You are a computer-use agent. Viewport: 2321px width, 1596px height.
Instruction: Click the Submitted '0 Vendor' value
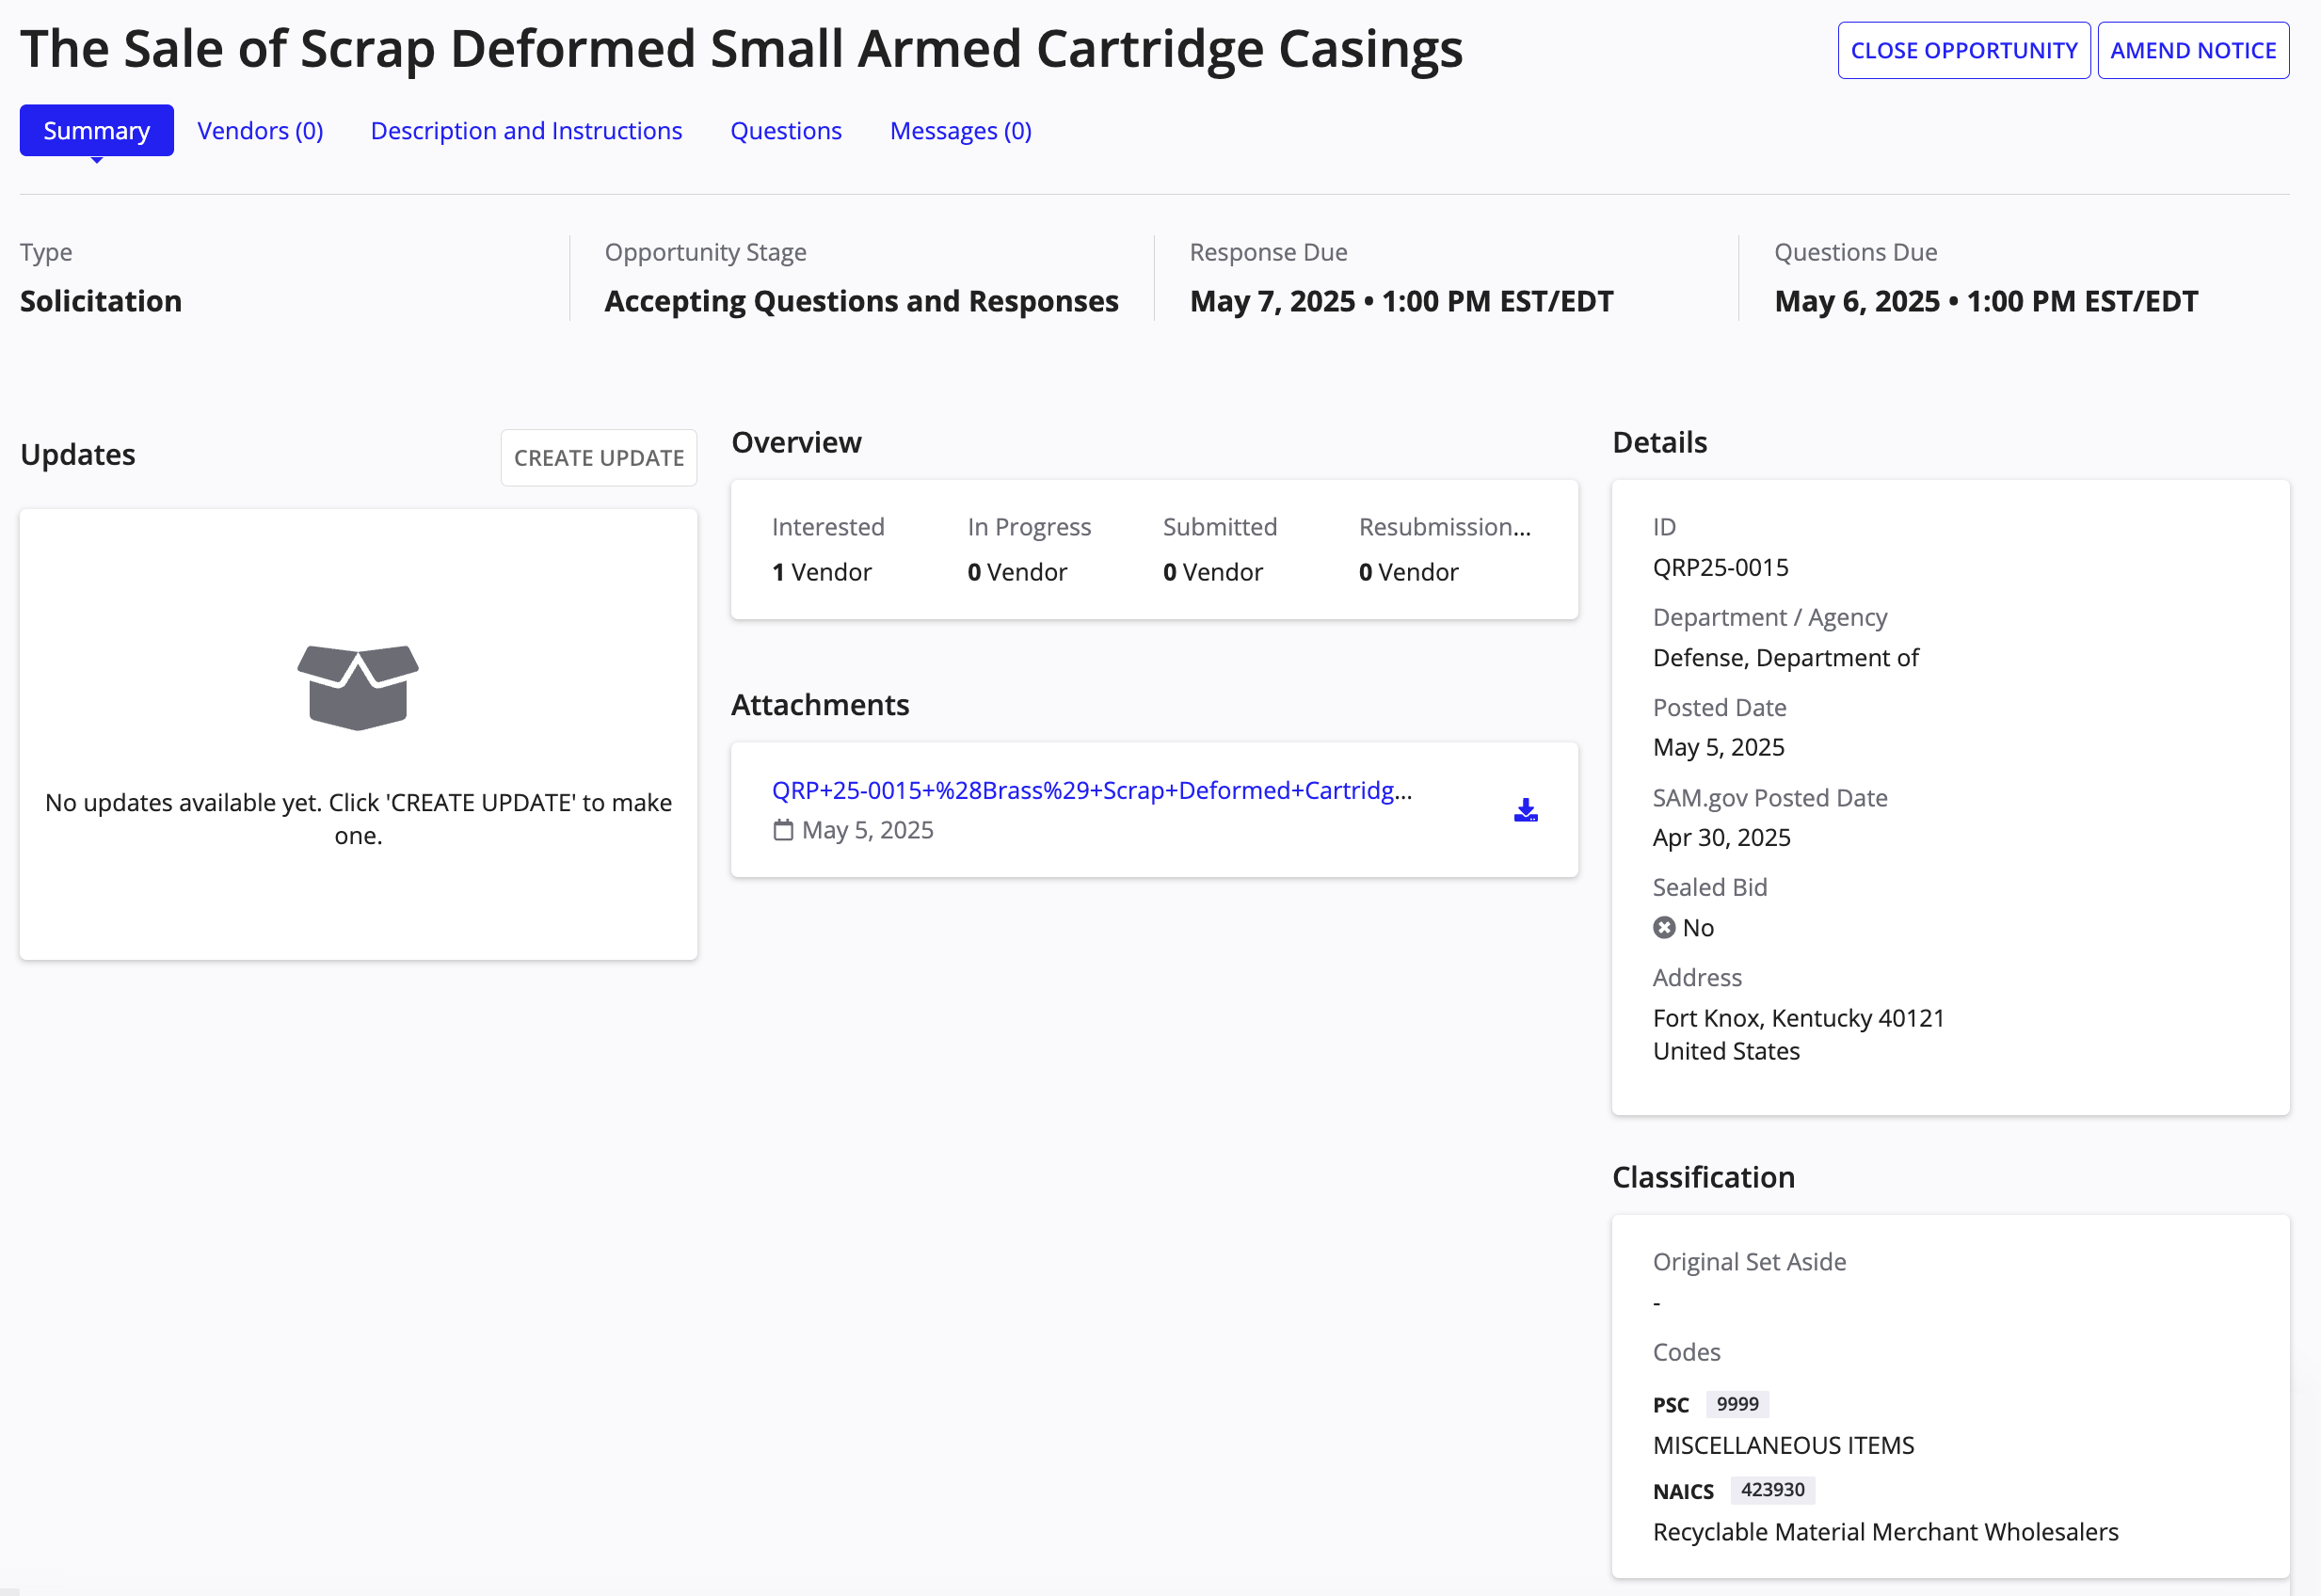tap(1213, 572)
